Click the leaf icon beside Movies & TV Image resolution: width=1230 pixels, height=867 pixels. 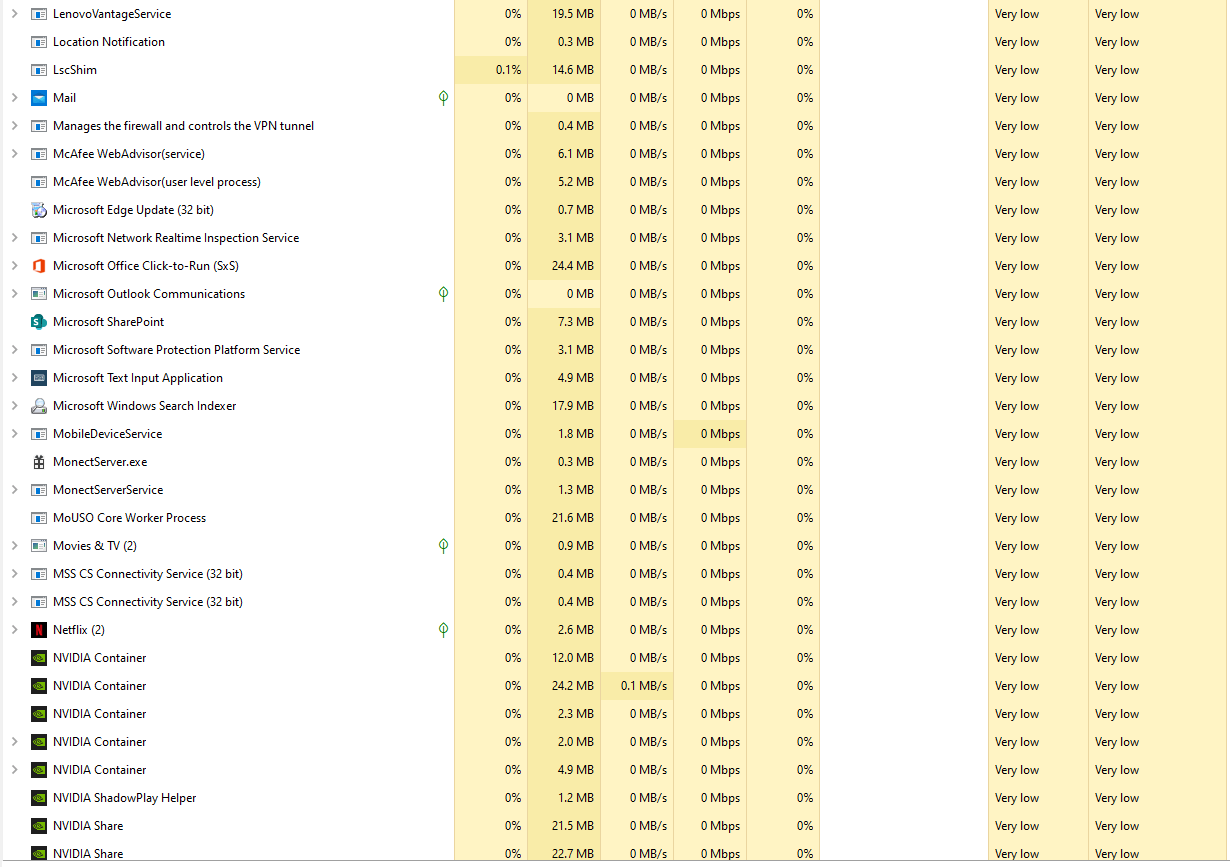tap(443, 546)
